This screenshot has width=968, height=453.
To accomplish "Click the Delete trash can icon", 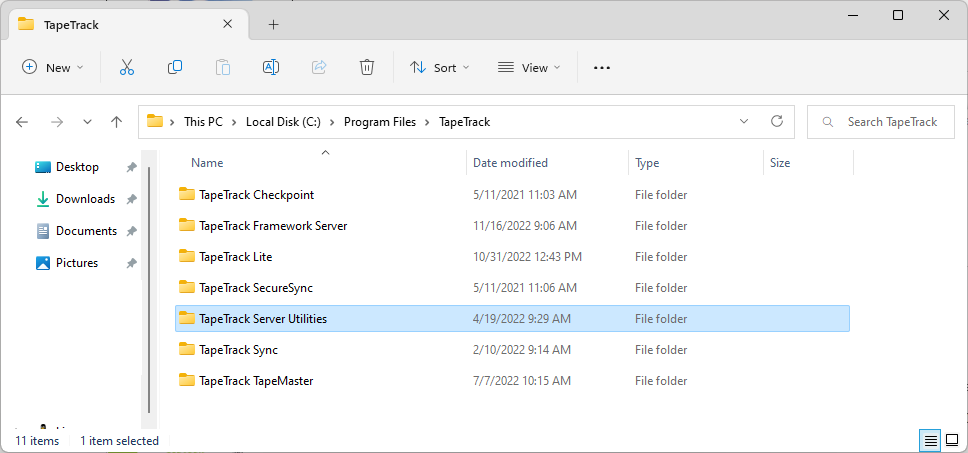I will (x=367, y=67).
